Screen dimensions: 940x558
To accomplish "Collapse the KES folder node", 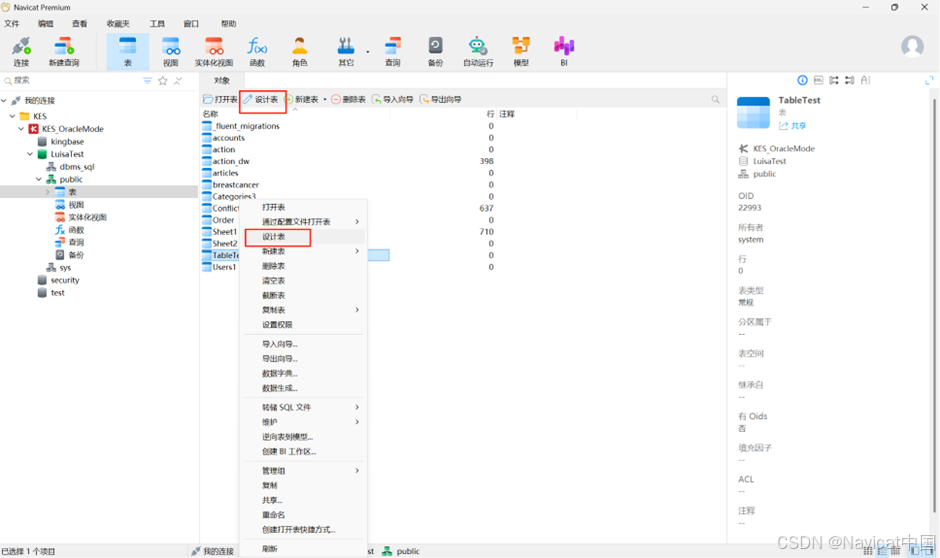I will (x=13, y=116).
